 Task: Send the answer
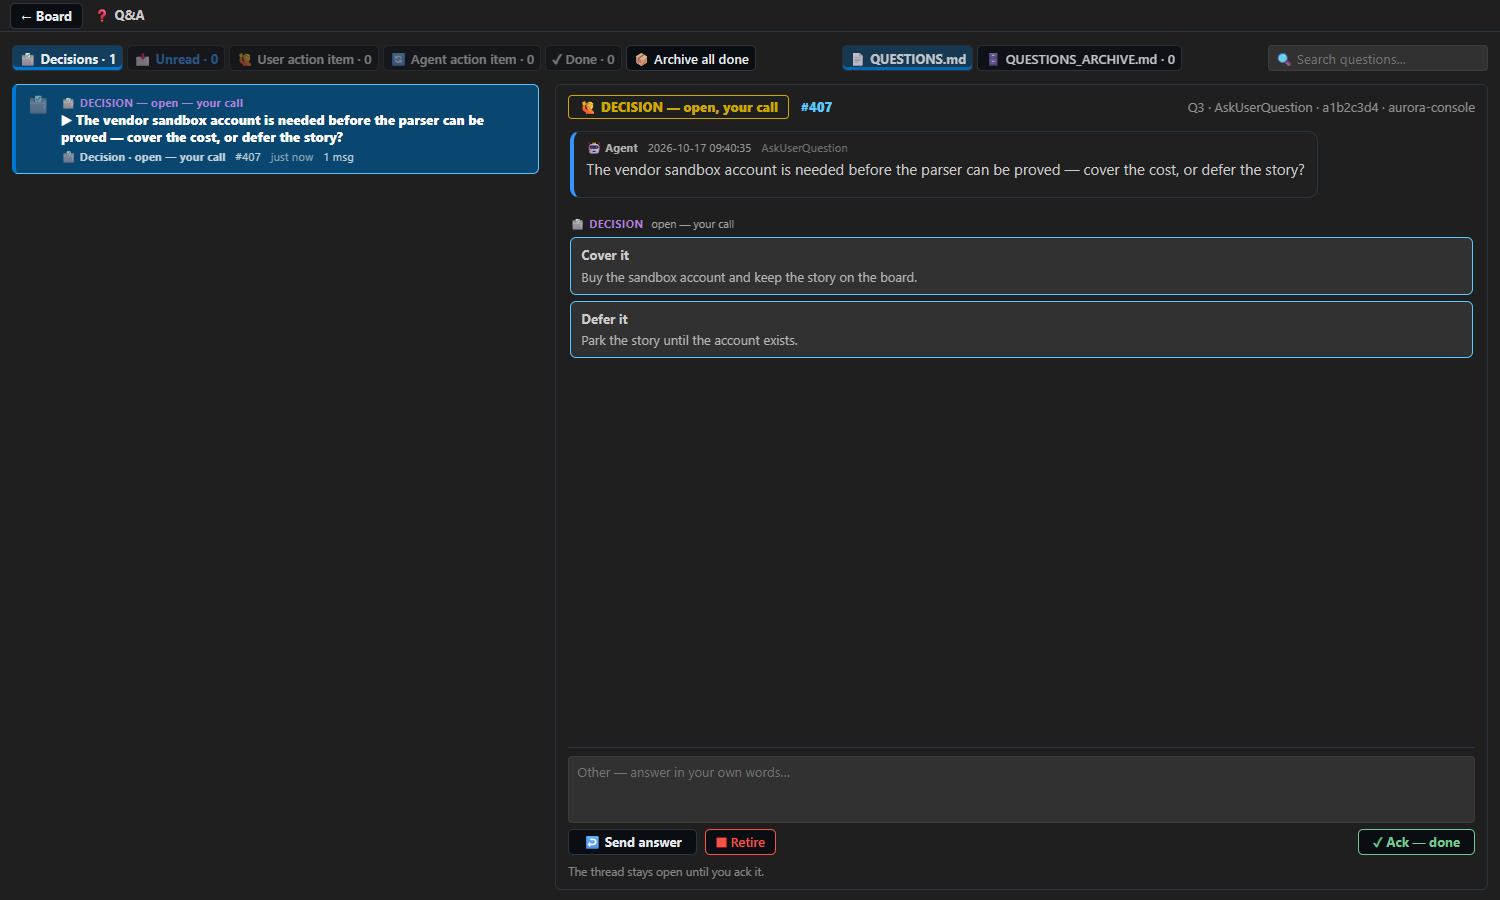633,842
